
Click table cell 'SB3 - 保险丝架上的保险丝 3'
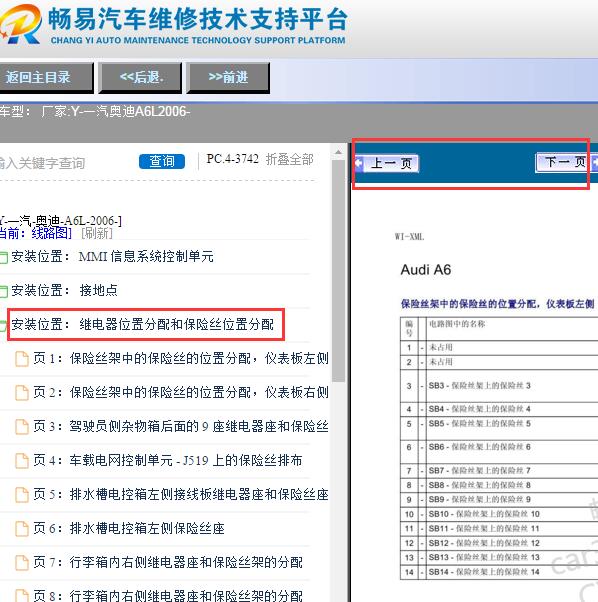pos(479,385)
